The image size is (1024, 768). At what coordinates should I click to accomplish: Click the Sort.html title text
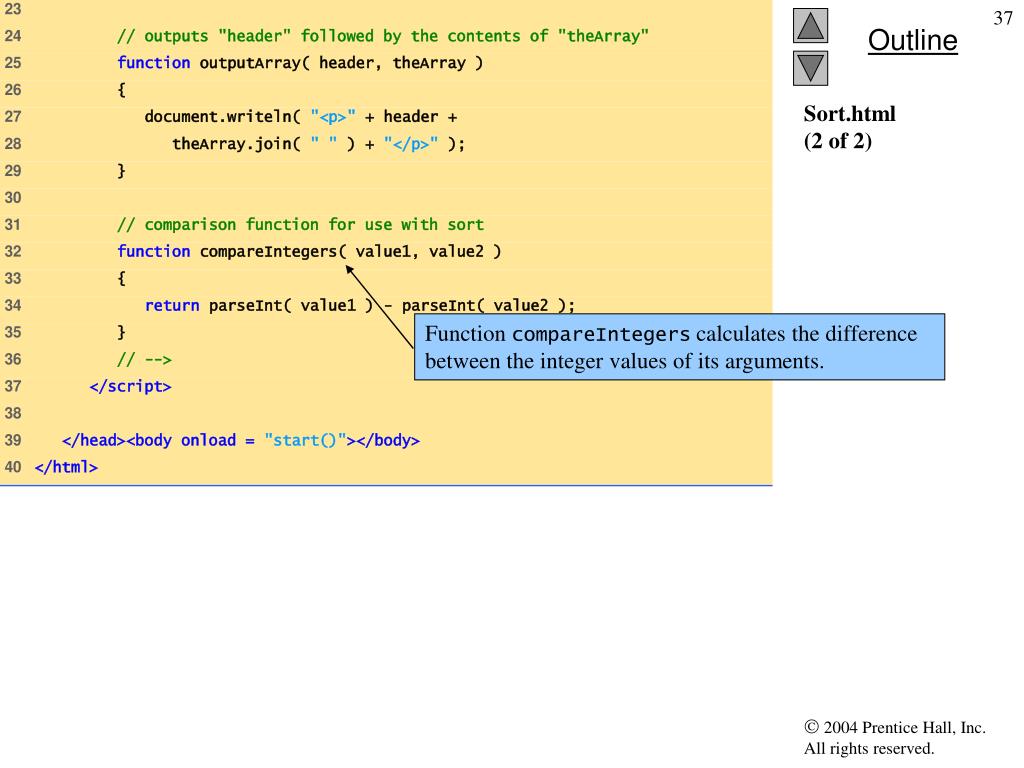pos(849,114)
